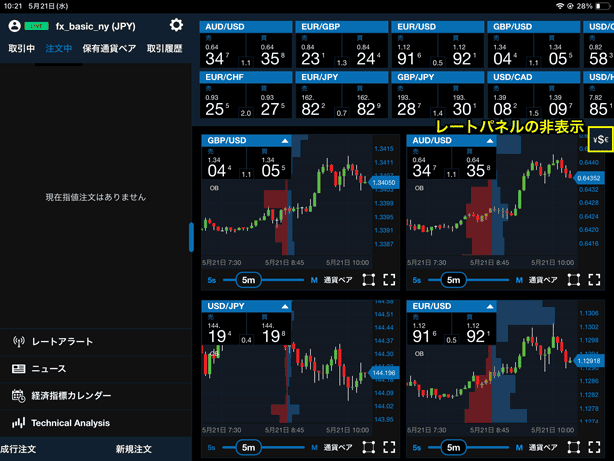Select M timeframe on EUR/USD chart
614x461 pixels.
click(519, 447)
